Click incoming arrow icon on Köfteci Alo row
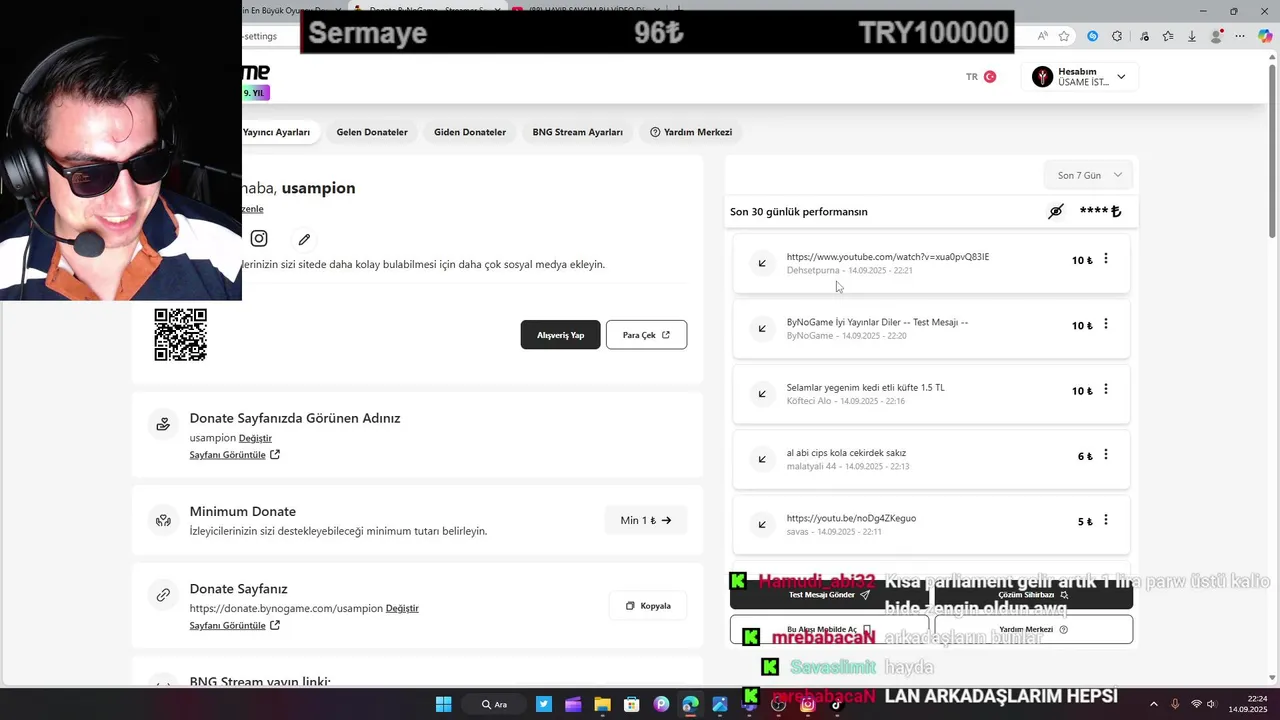This screenshot has height=720, width=1280. [x=762, y=394]
